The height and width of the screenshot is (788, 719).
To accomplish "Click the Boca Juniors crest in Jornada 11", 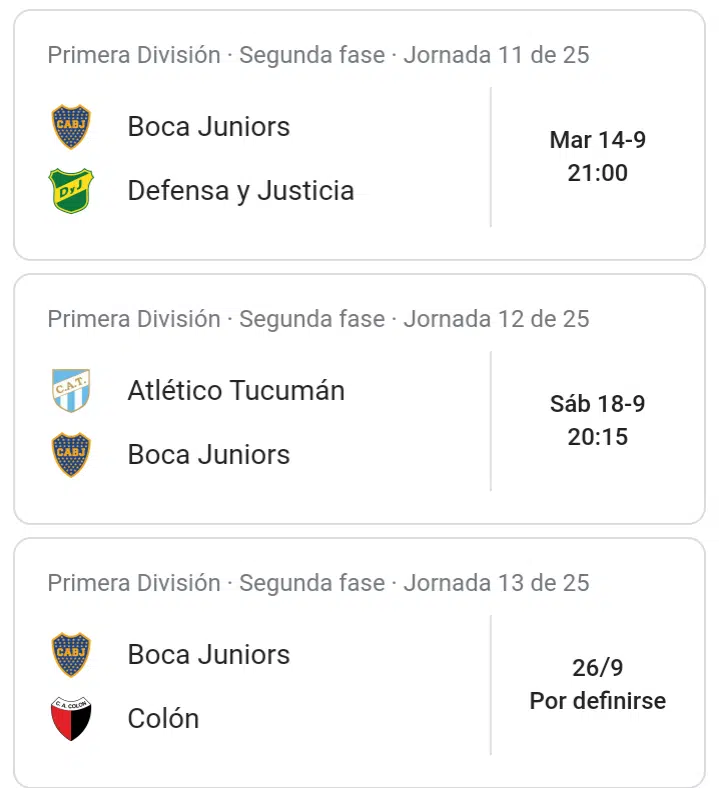I will 71,127.
